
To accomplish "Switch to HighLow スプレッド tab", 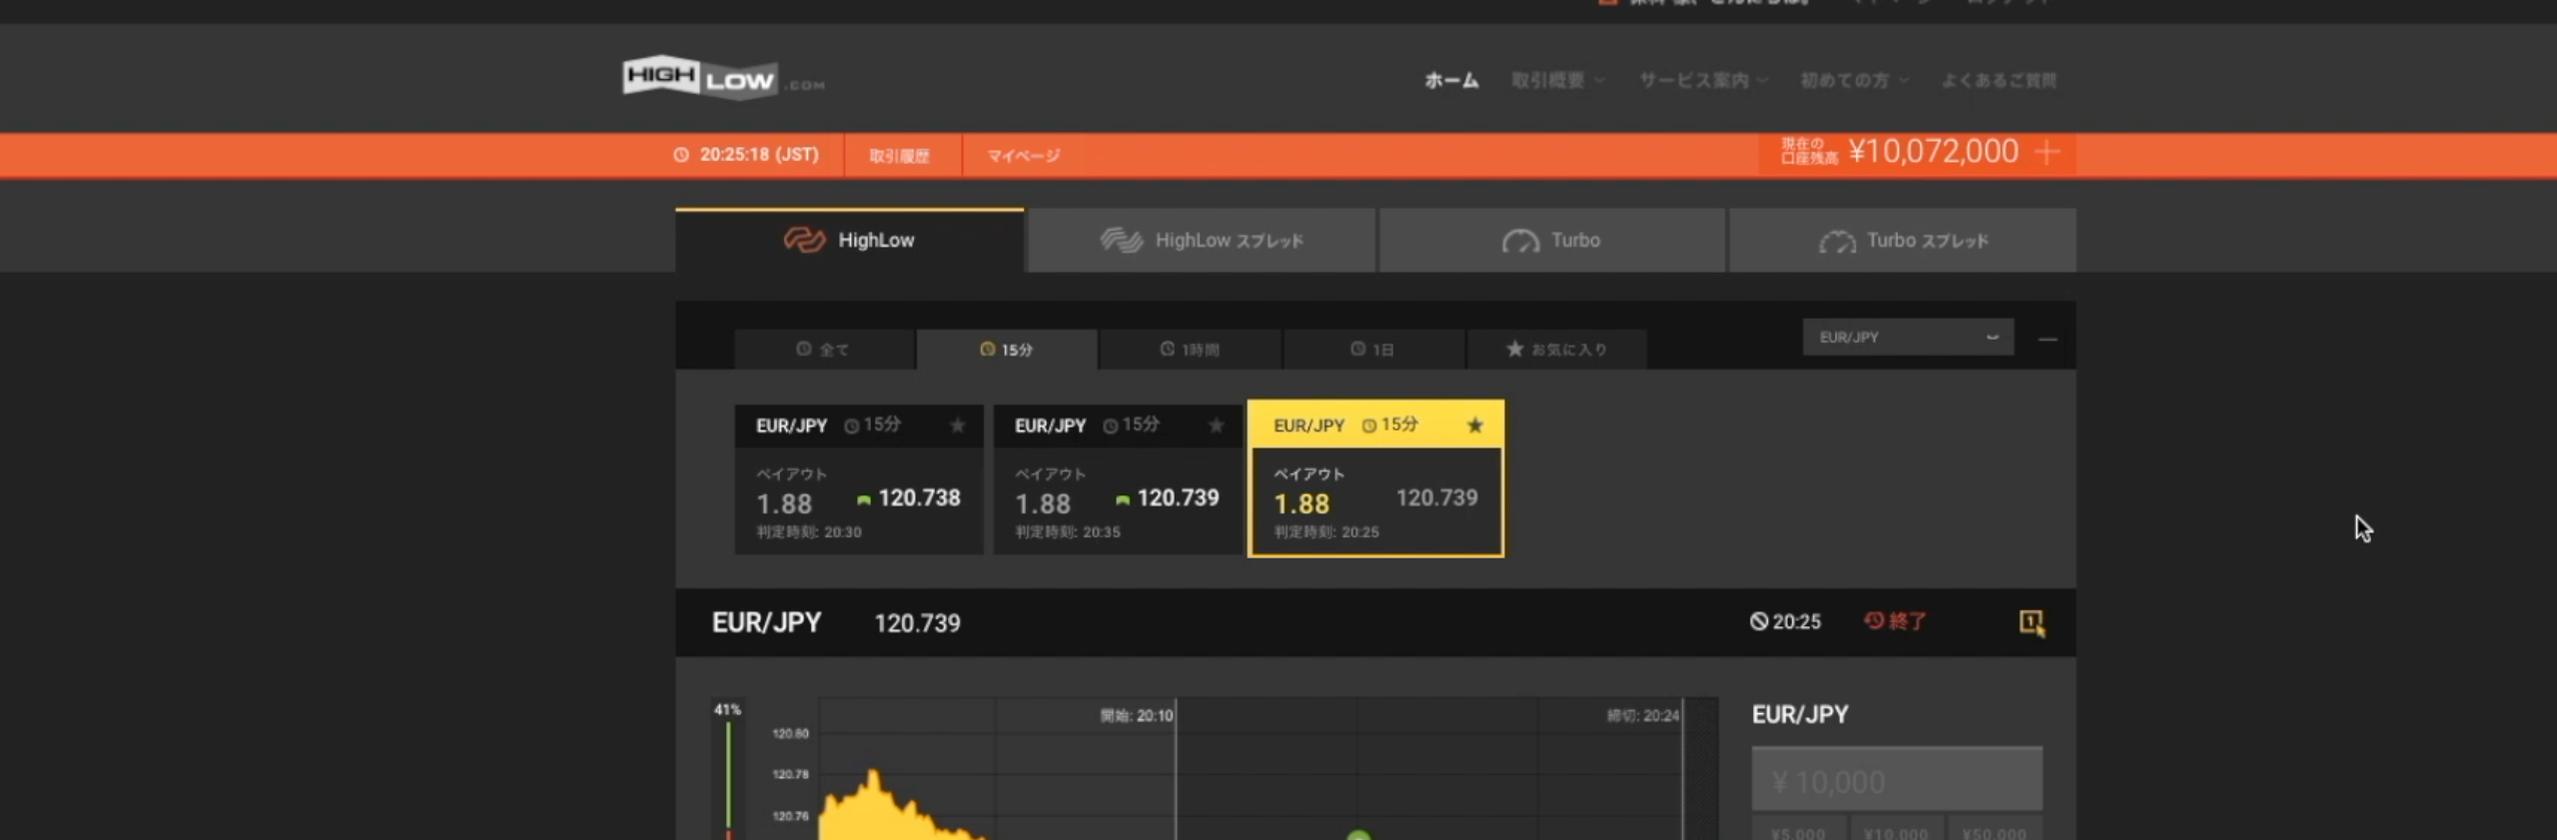I will click(1201, 240).
